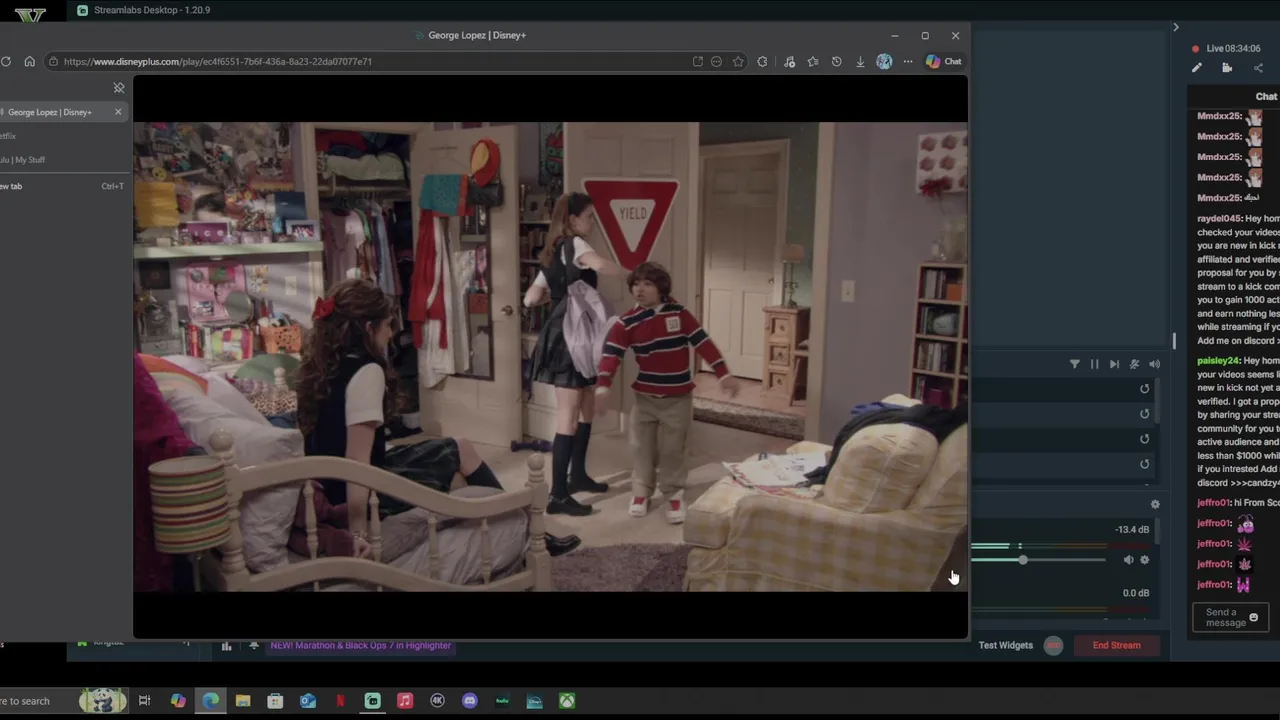Viewport: 1280px width, 720px height.
Task: Click Test Widgets
Action: pyautogui.click(x=1006, y=645)
